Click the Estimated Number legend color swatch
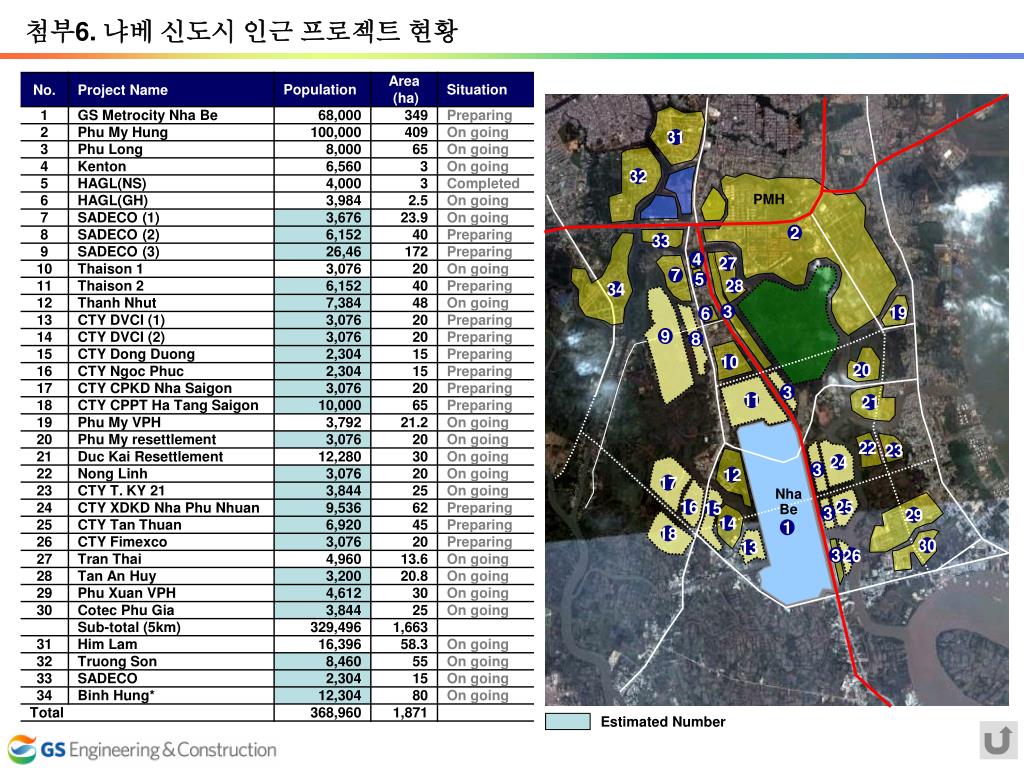 (568, 722)
